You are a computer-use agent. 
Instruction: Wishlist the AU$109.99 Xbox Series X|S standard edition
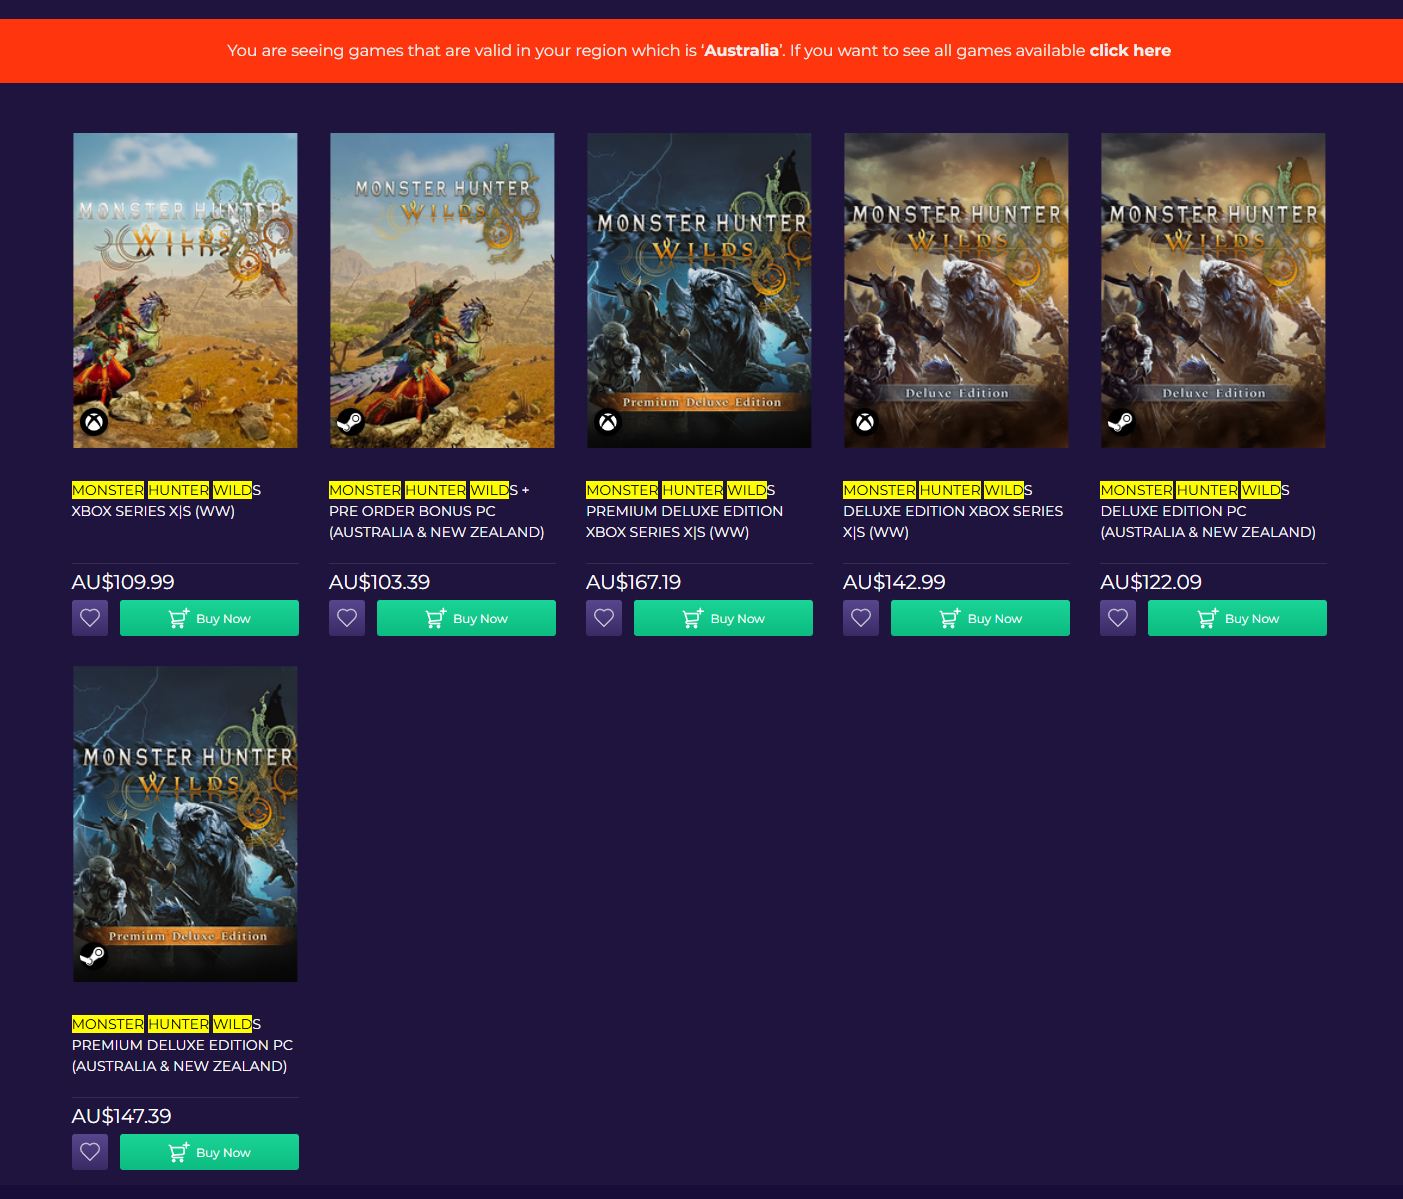[x=90, y=618]
